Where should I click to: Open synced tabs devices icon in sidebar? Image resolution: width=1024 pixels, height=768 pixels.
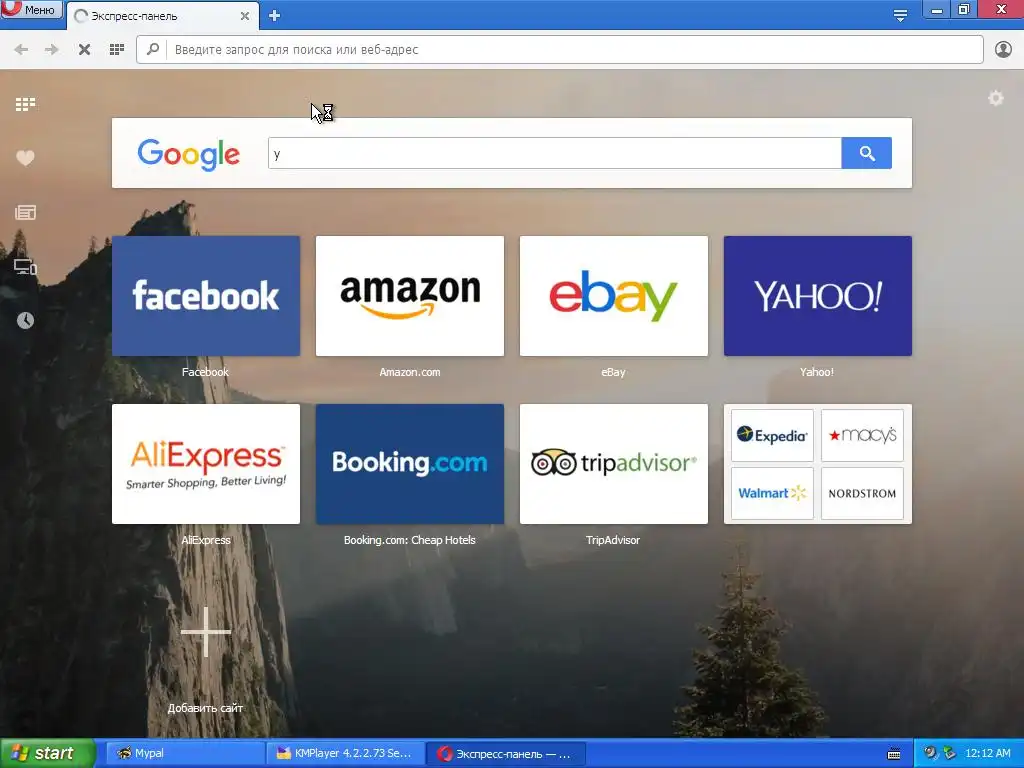click(25, 266)
